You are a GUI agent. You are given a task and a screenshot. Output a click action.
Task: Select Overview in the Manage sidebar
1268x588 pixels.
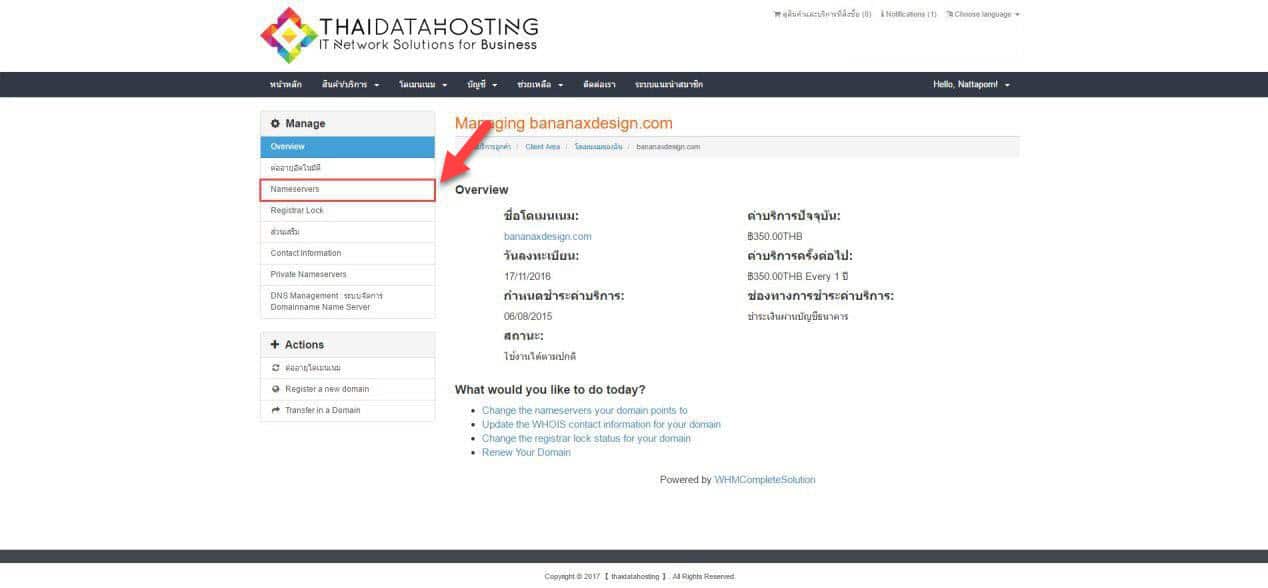348,147
